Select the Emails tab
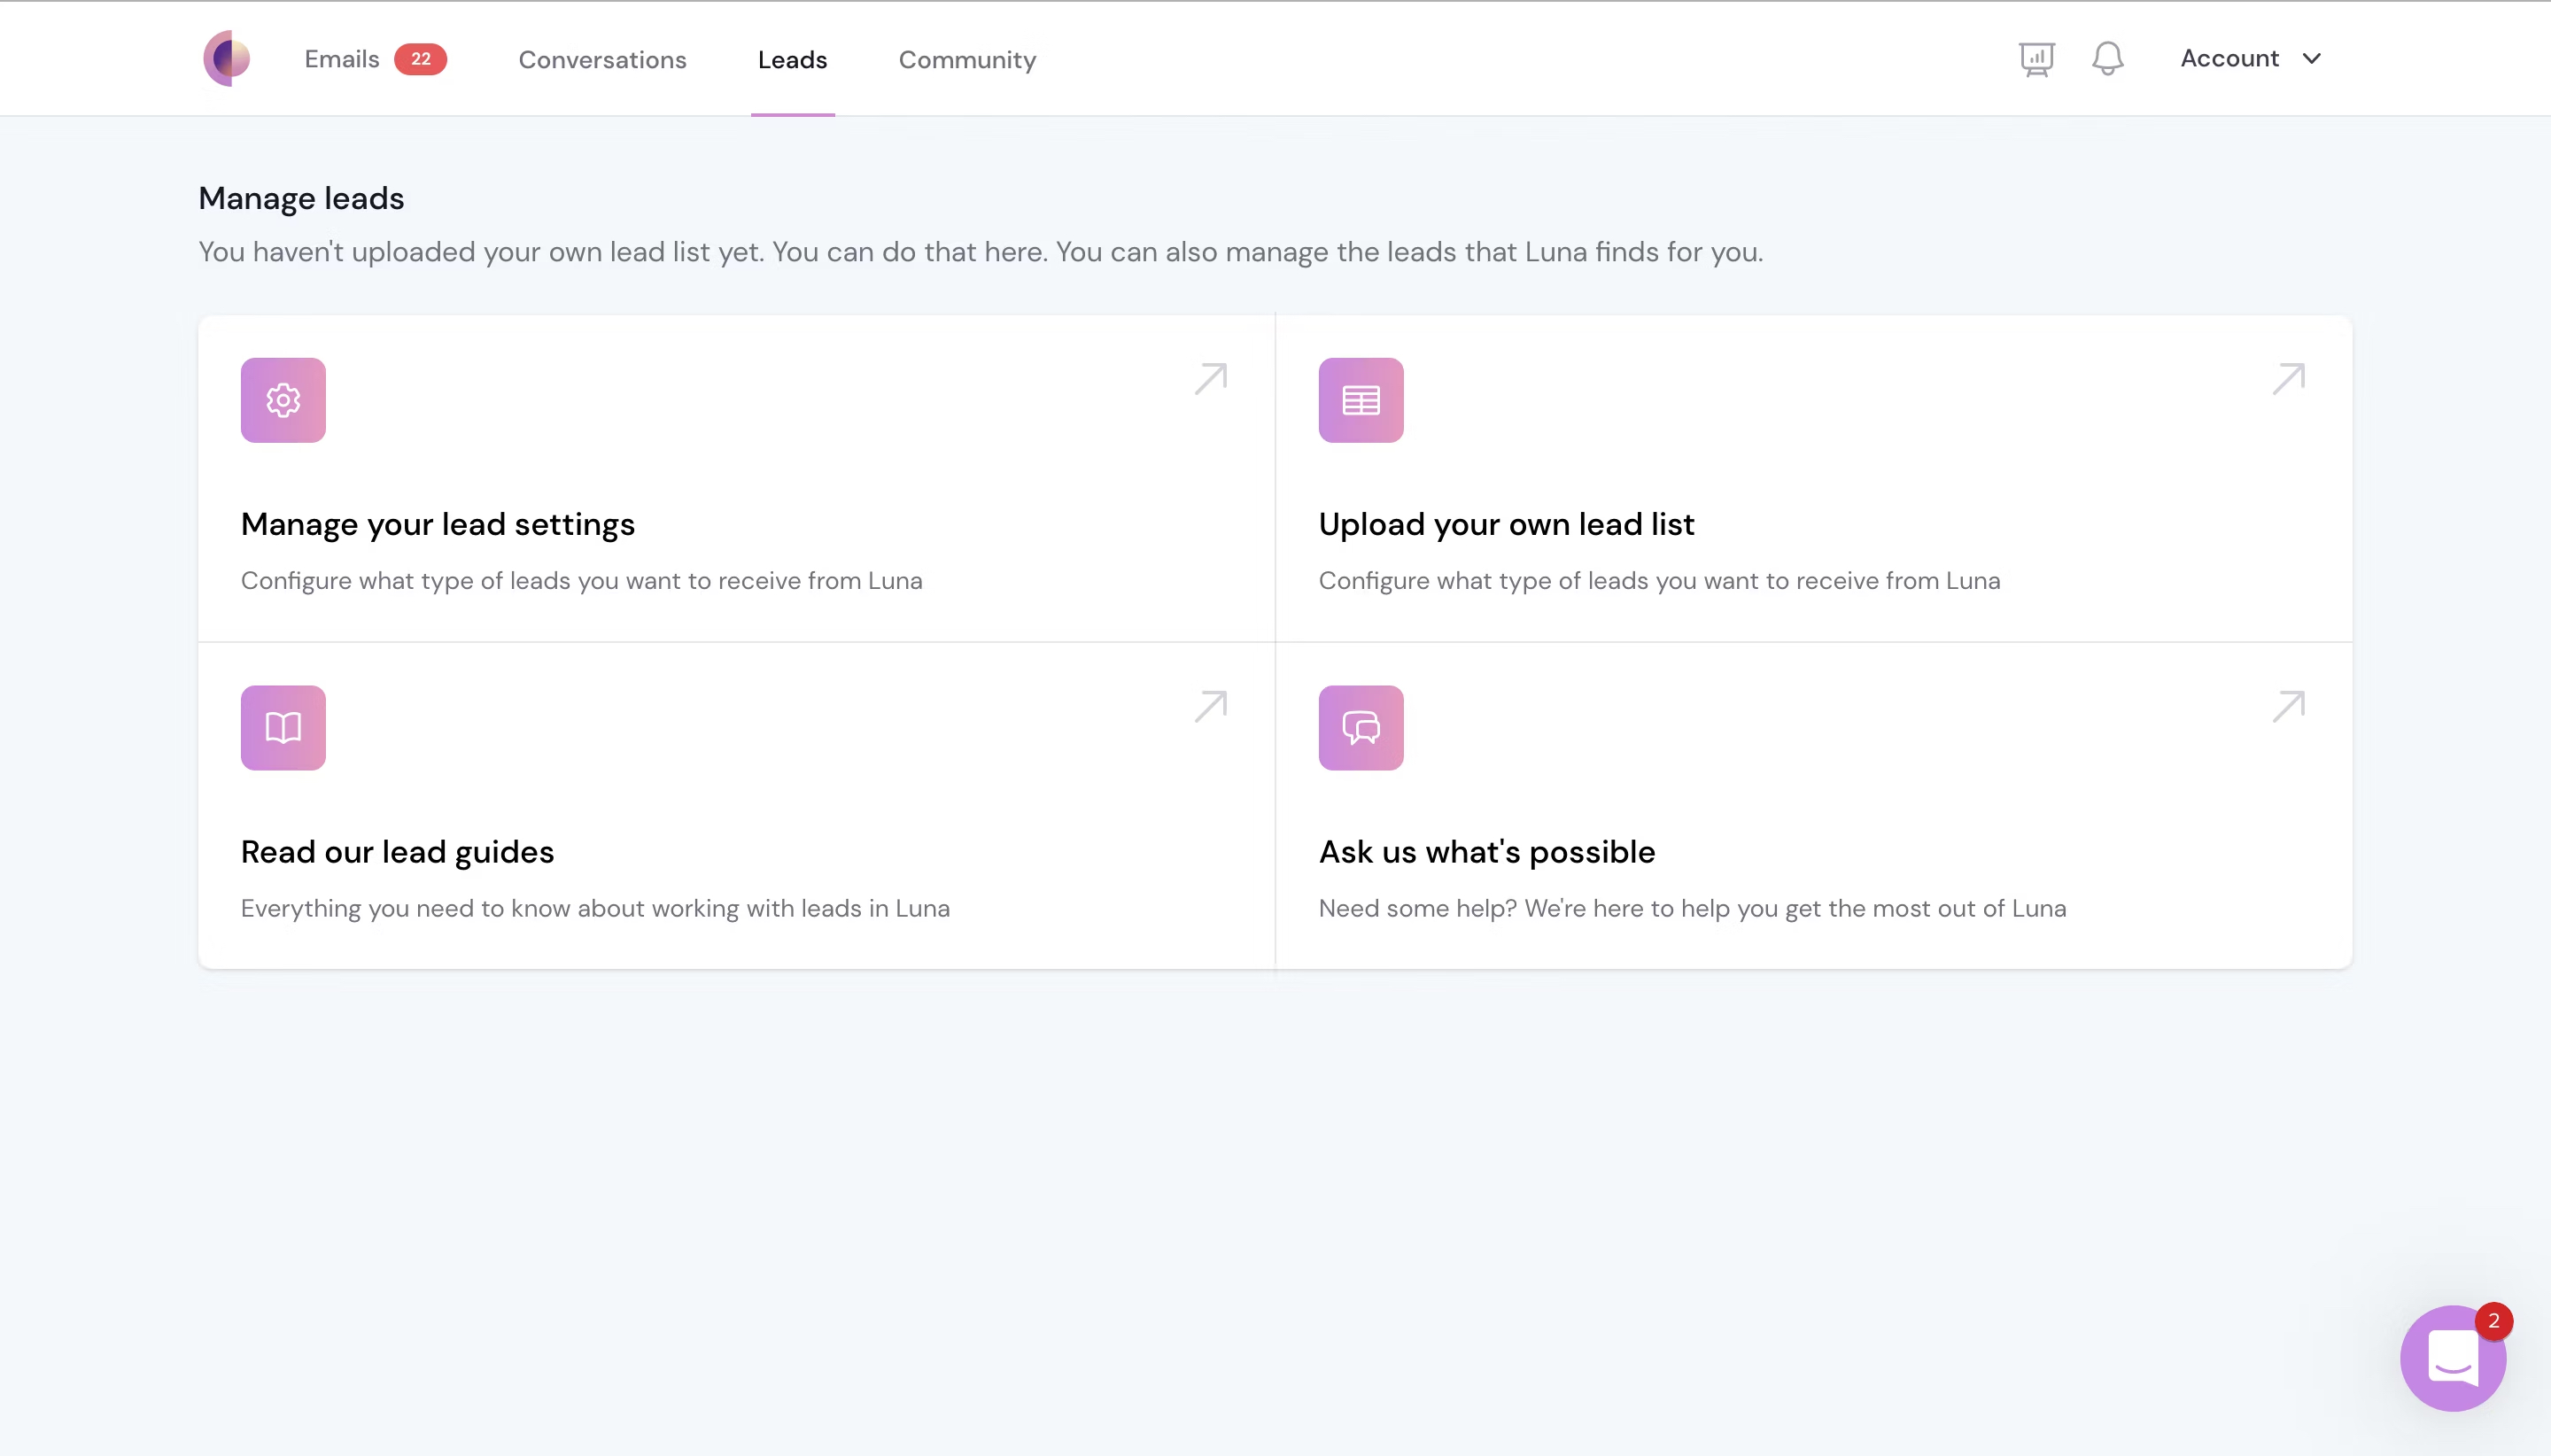This screenshot has height=1456, width=2551. pos(341,59)
